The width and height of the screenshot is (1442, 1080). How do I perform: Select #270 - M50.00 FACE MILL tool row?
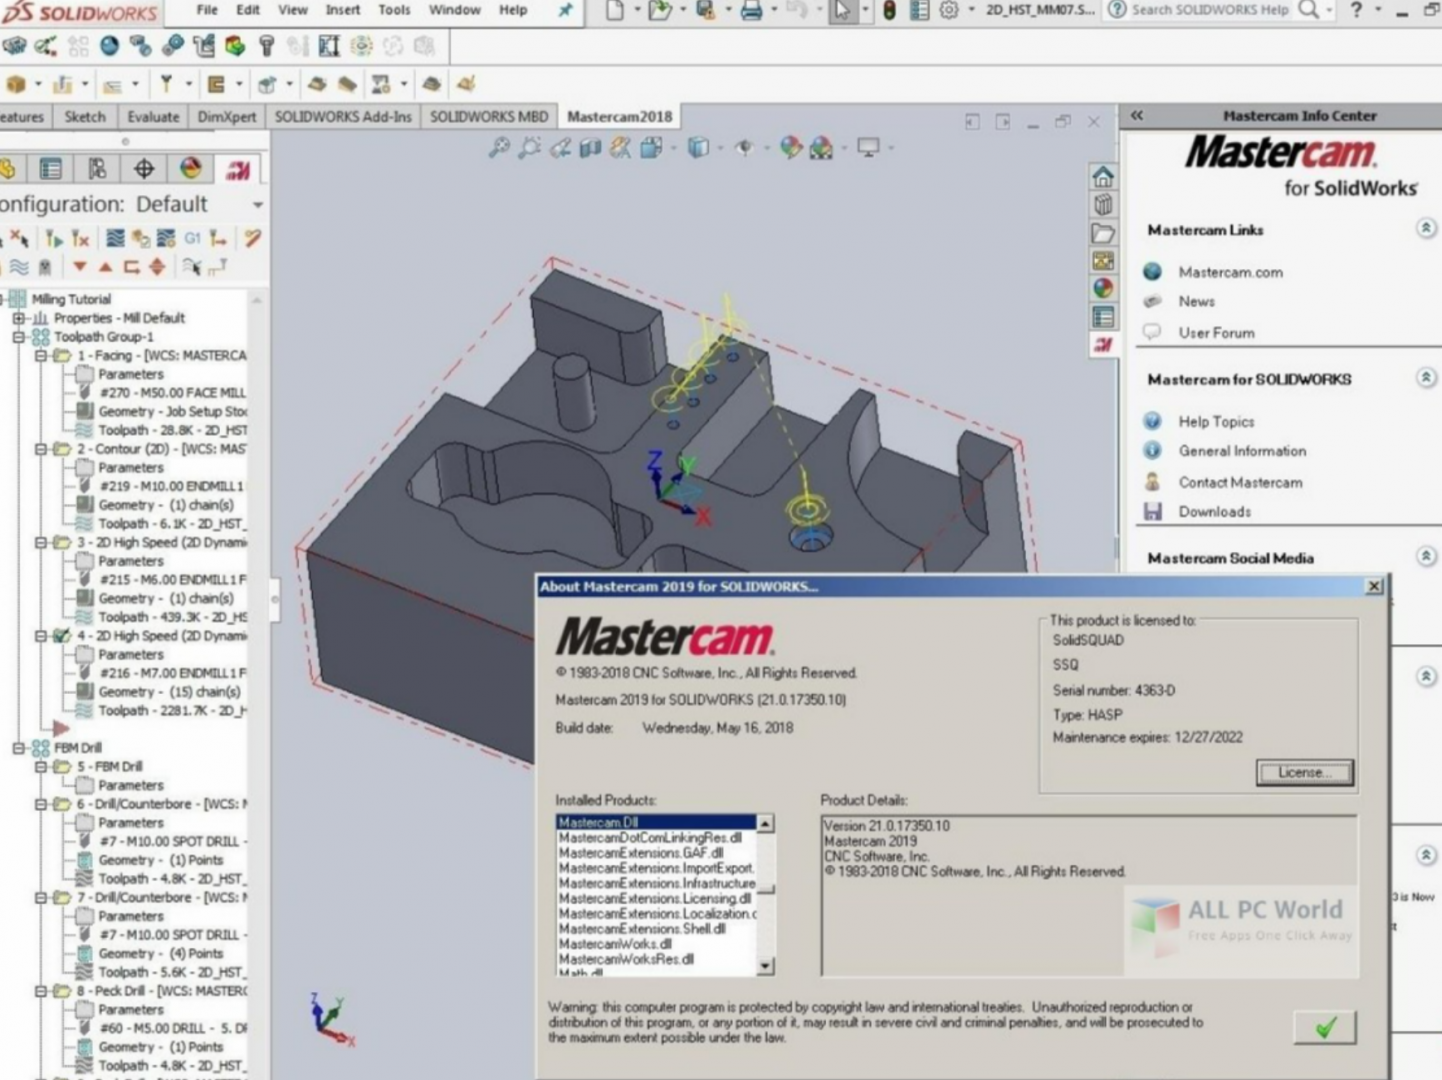172,393
